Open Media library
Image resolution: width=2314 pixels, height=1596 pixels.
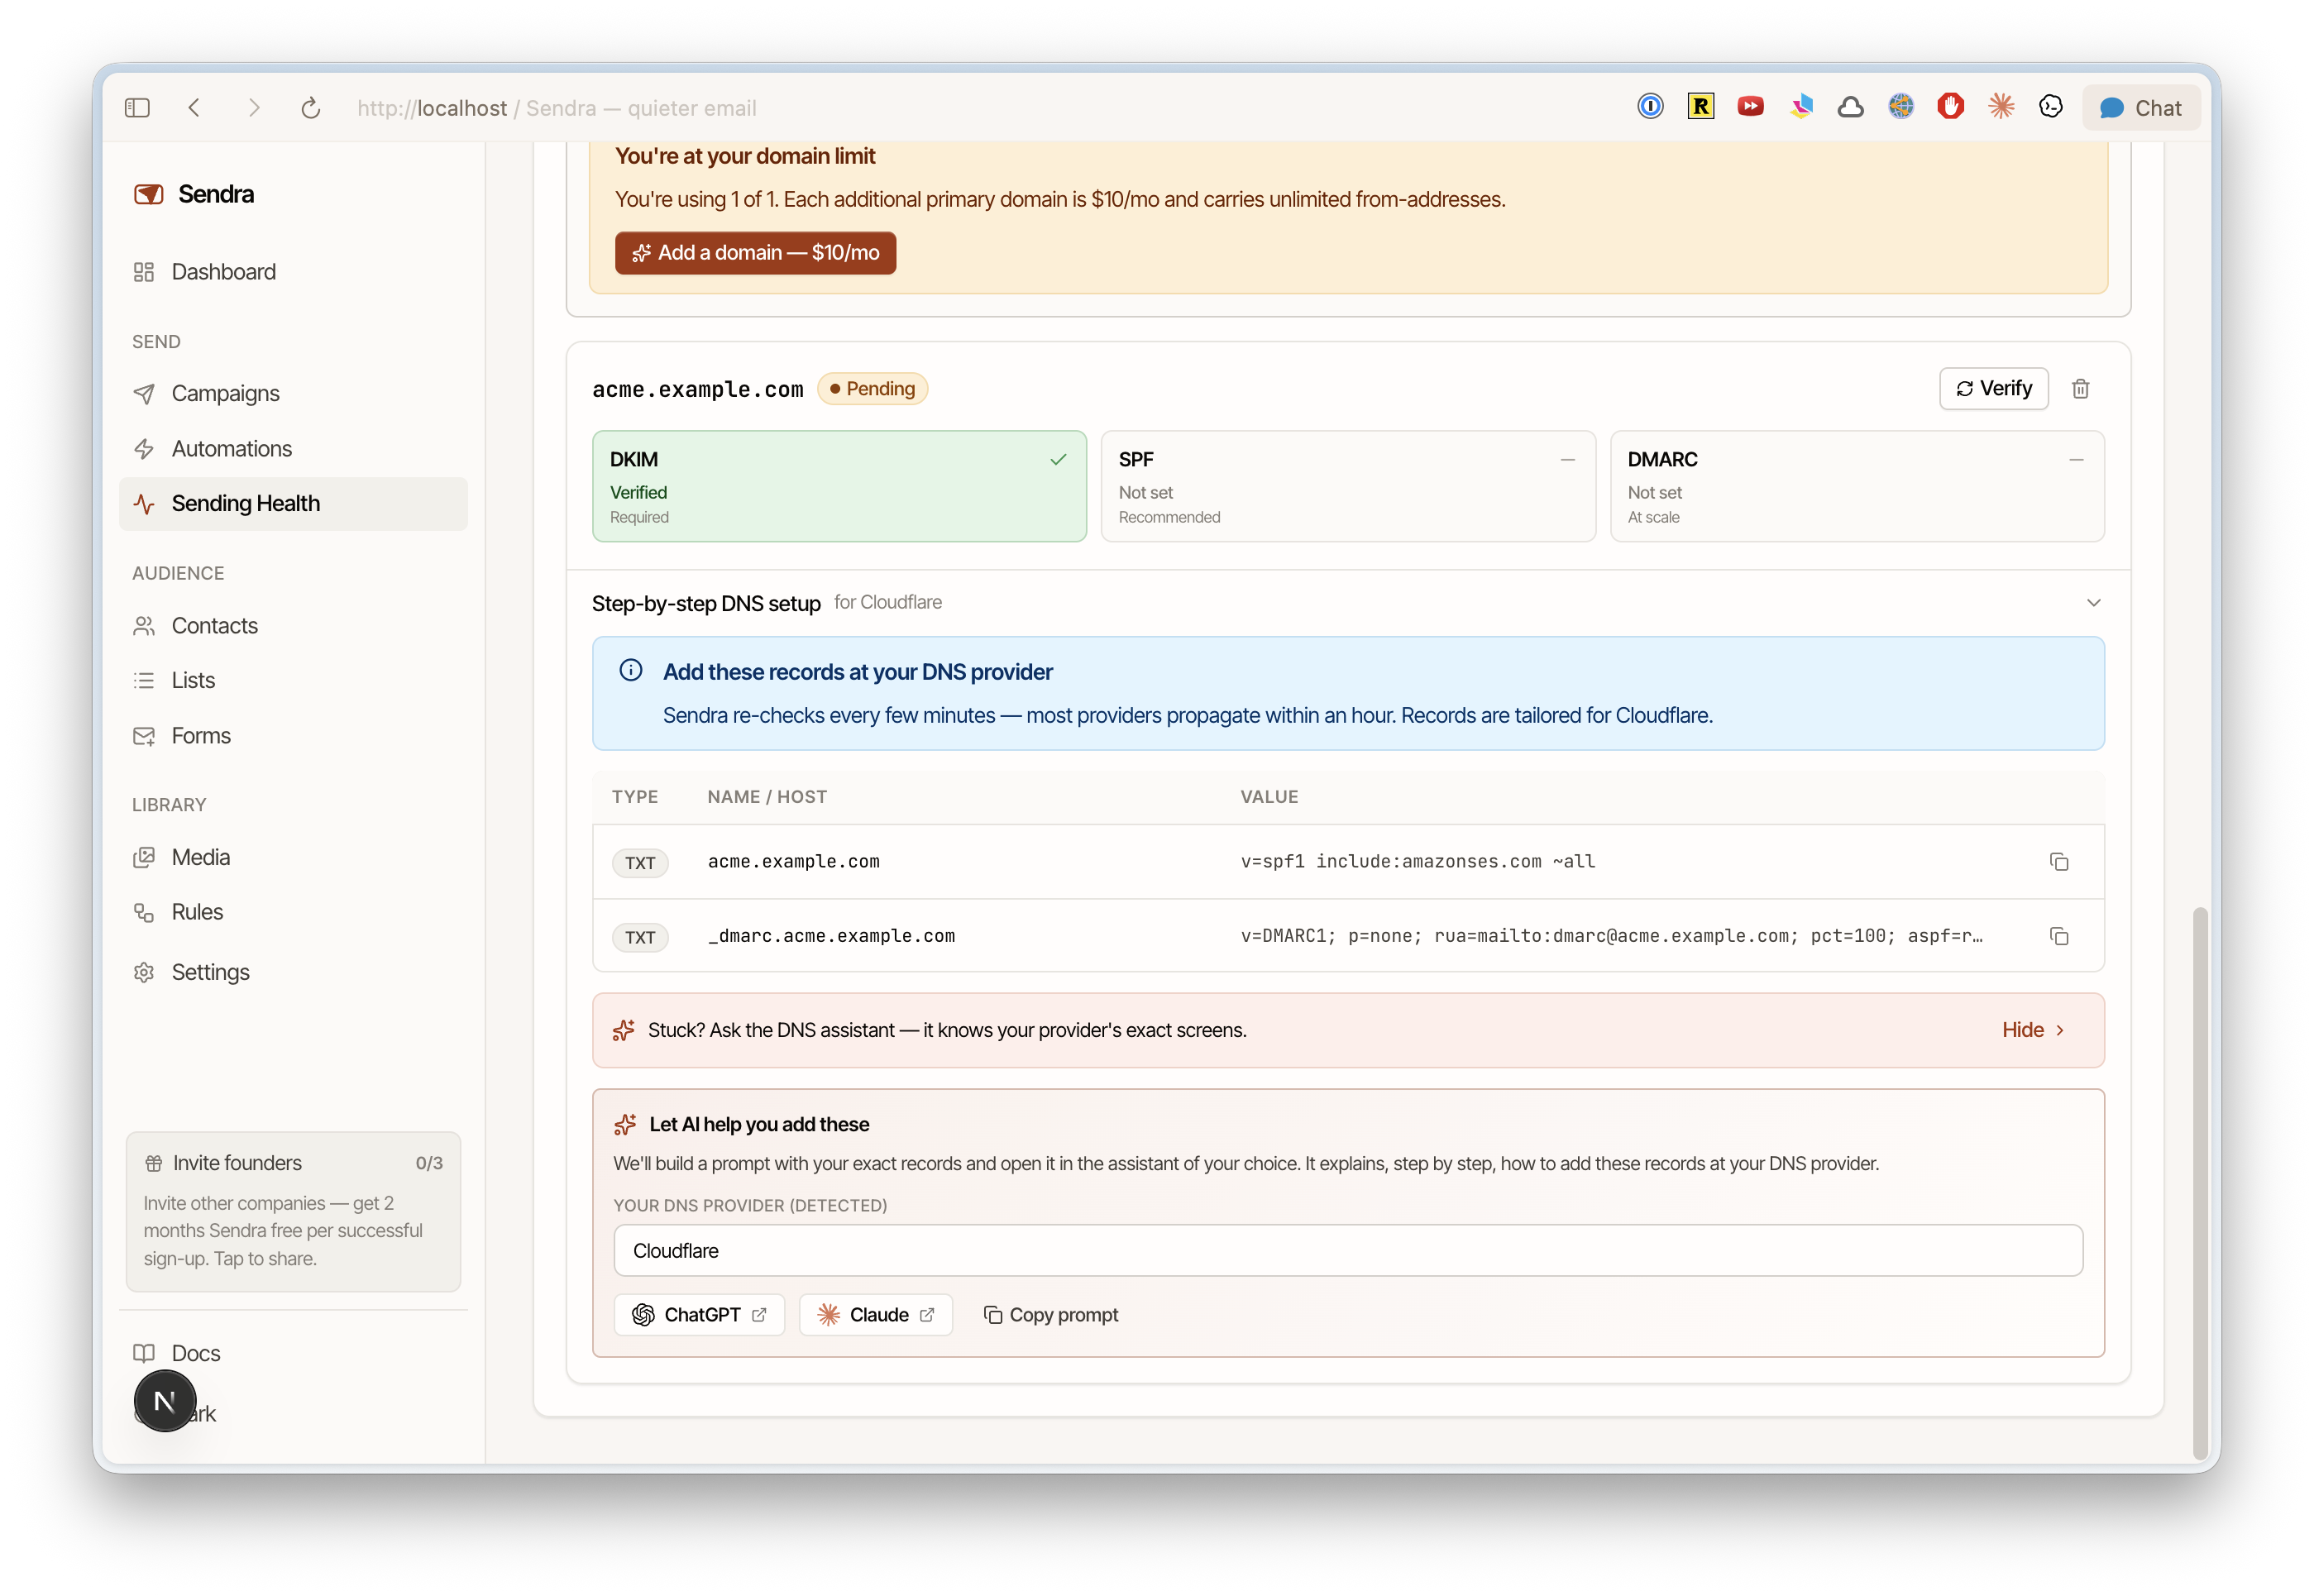coord(292,858)
